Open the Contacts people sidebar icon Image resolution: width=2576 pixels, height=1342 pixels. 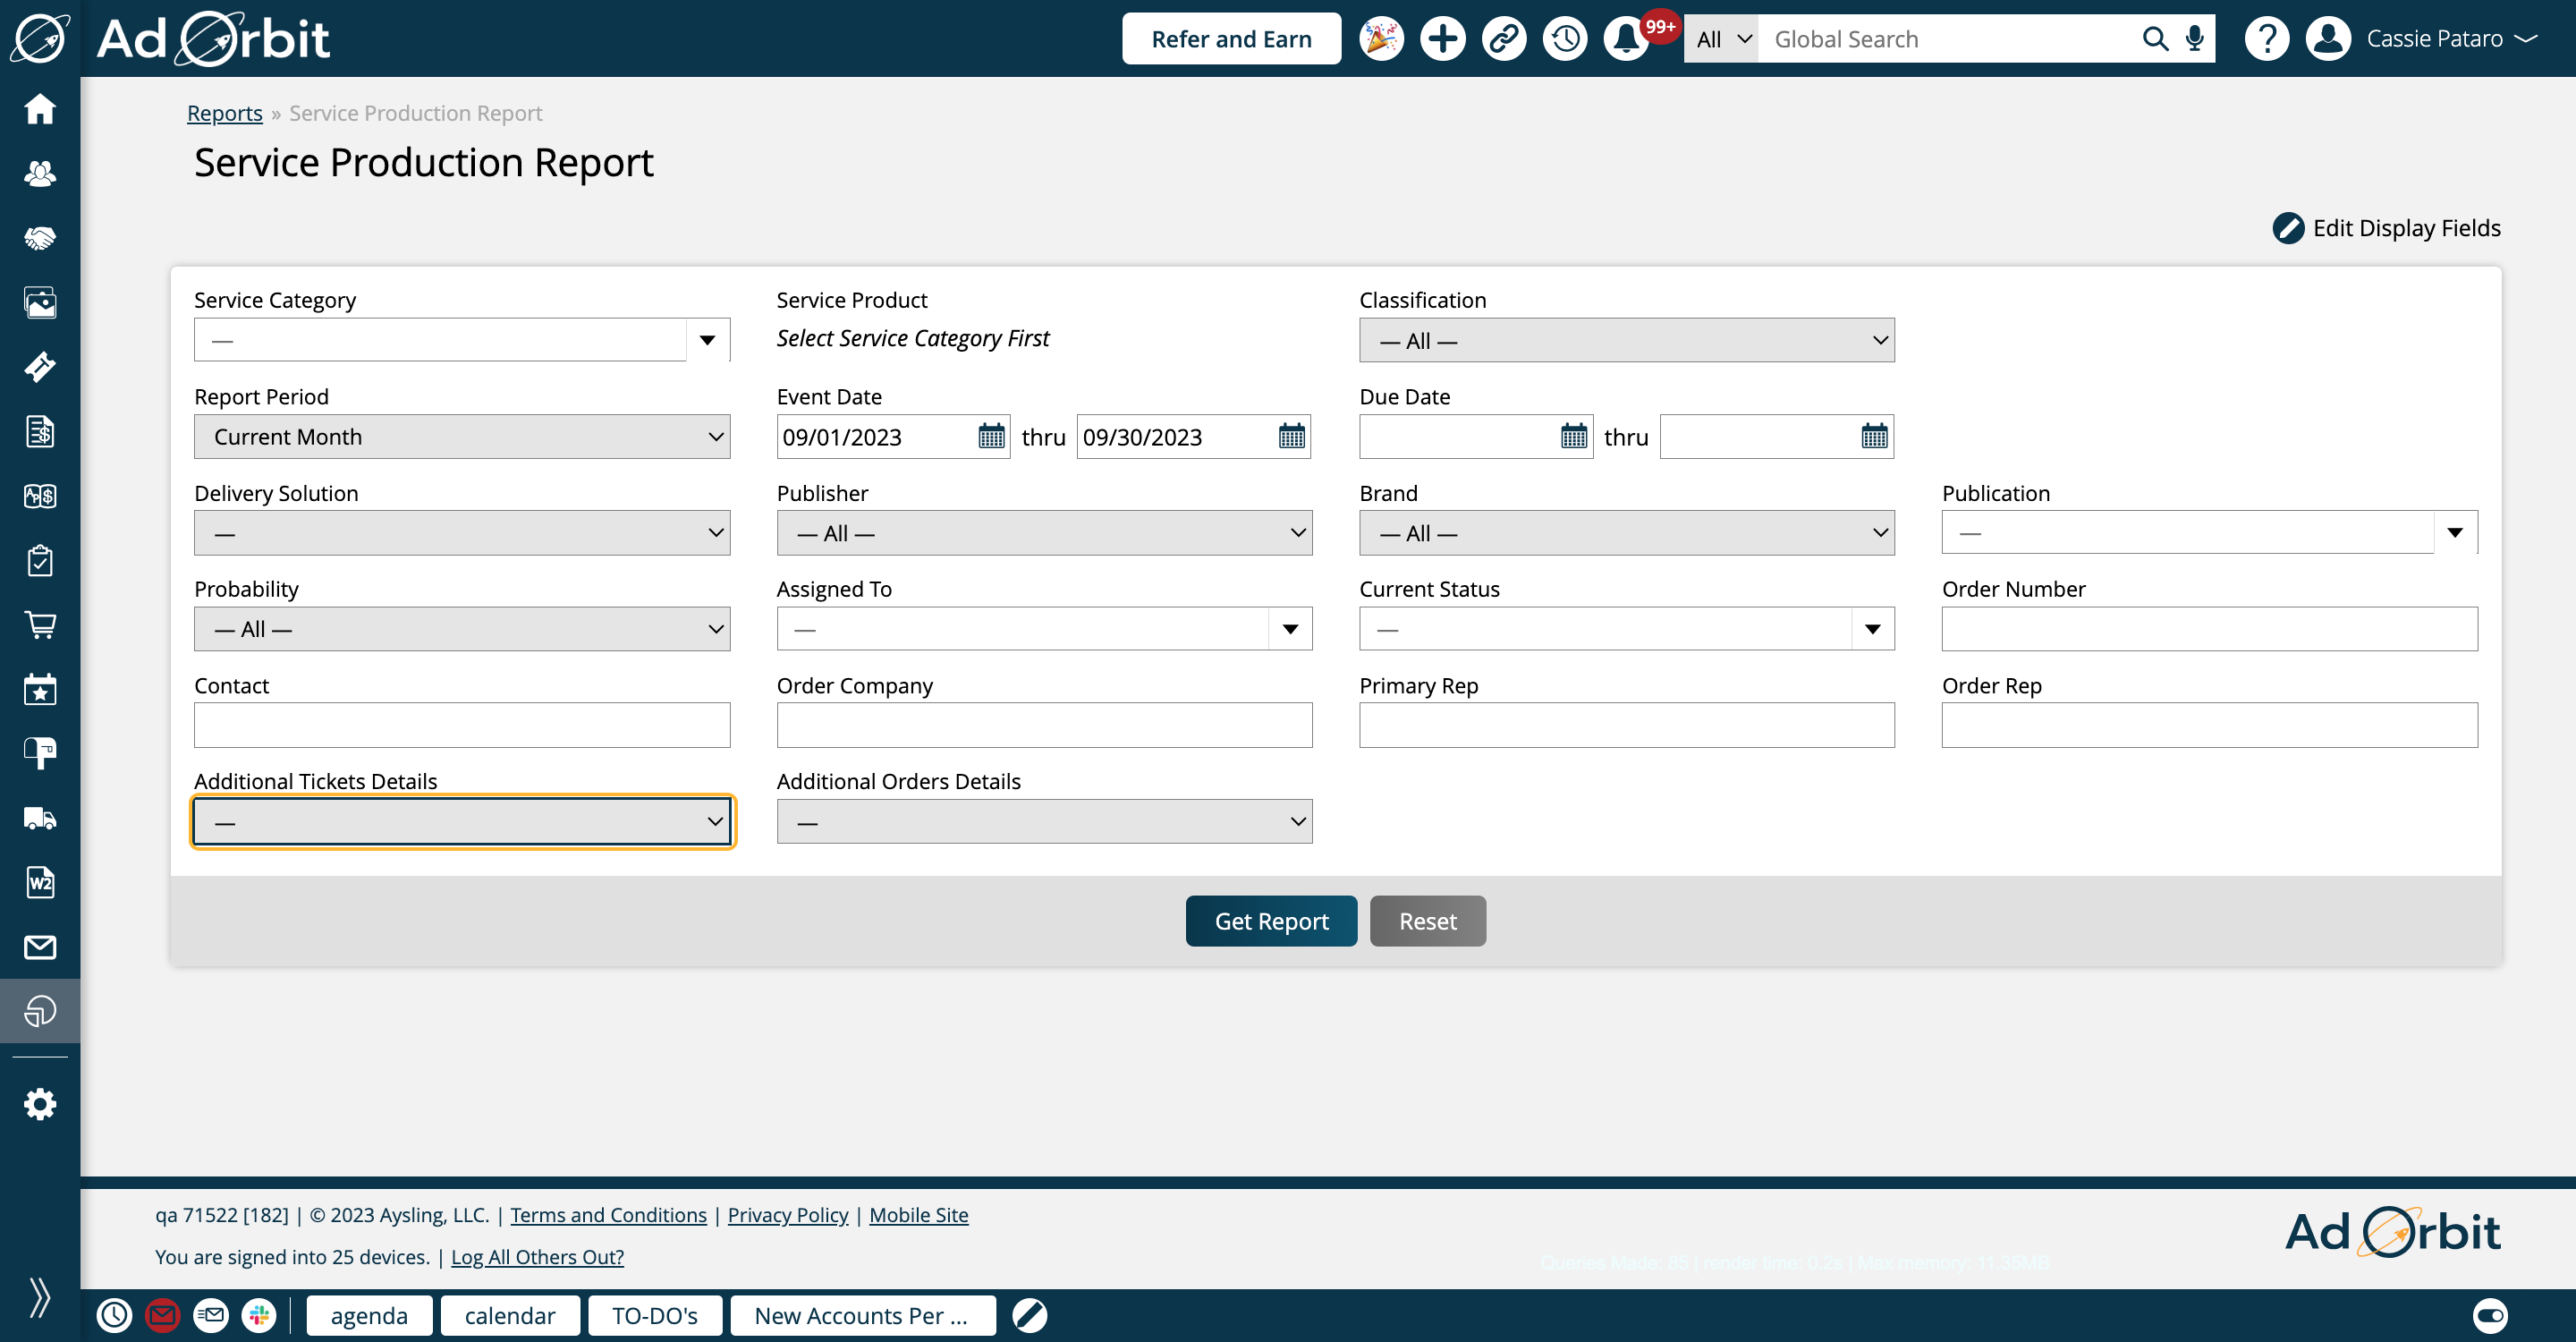click(x=40, y=173)
